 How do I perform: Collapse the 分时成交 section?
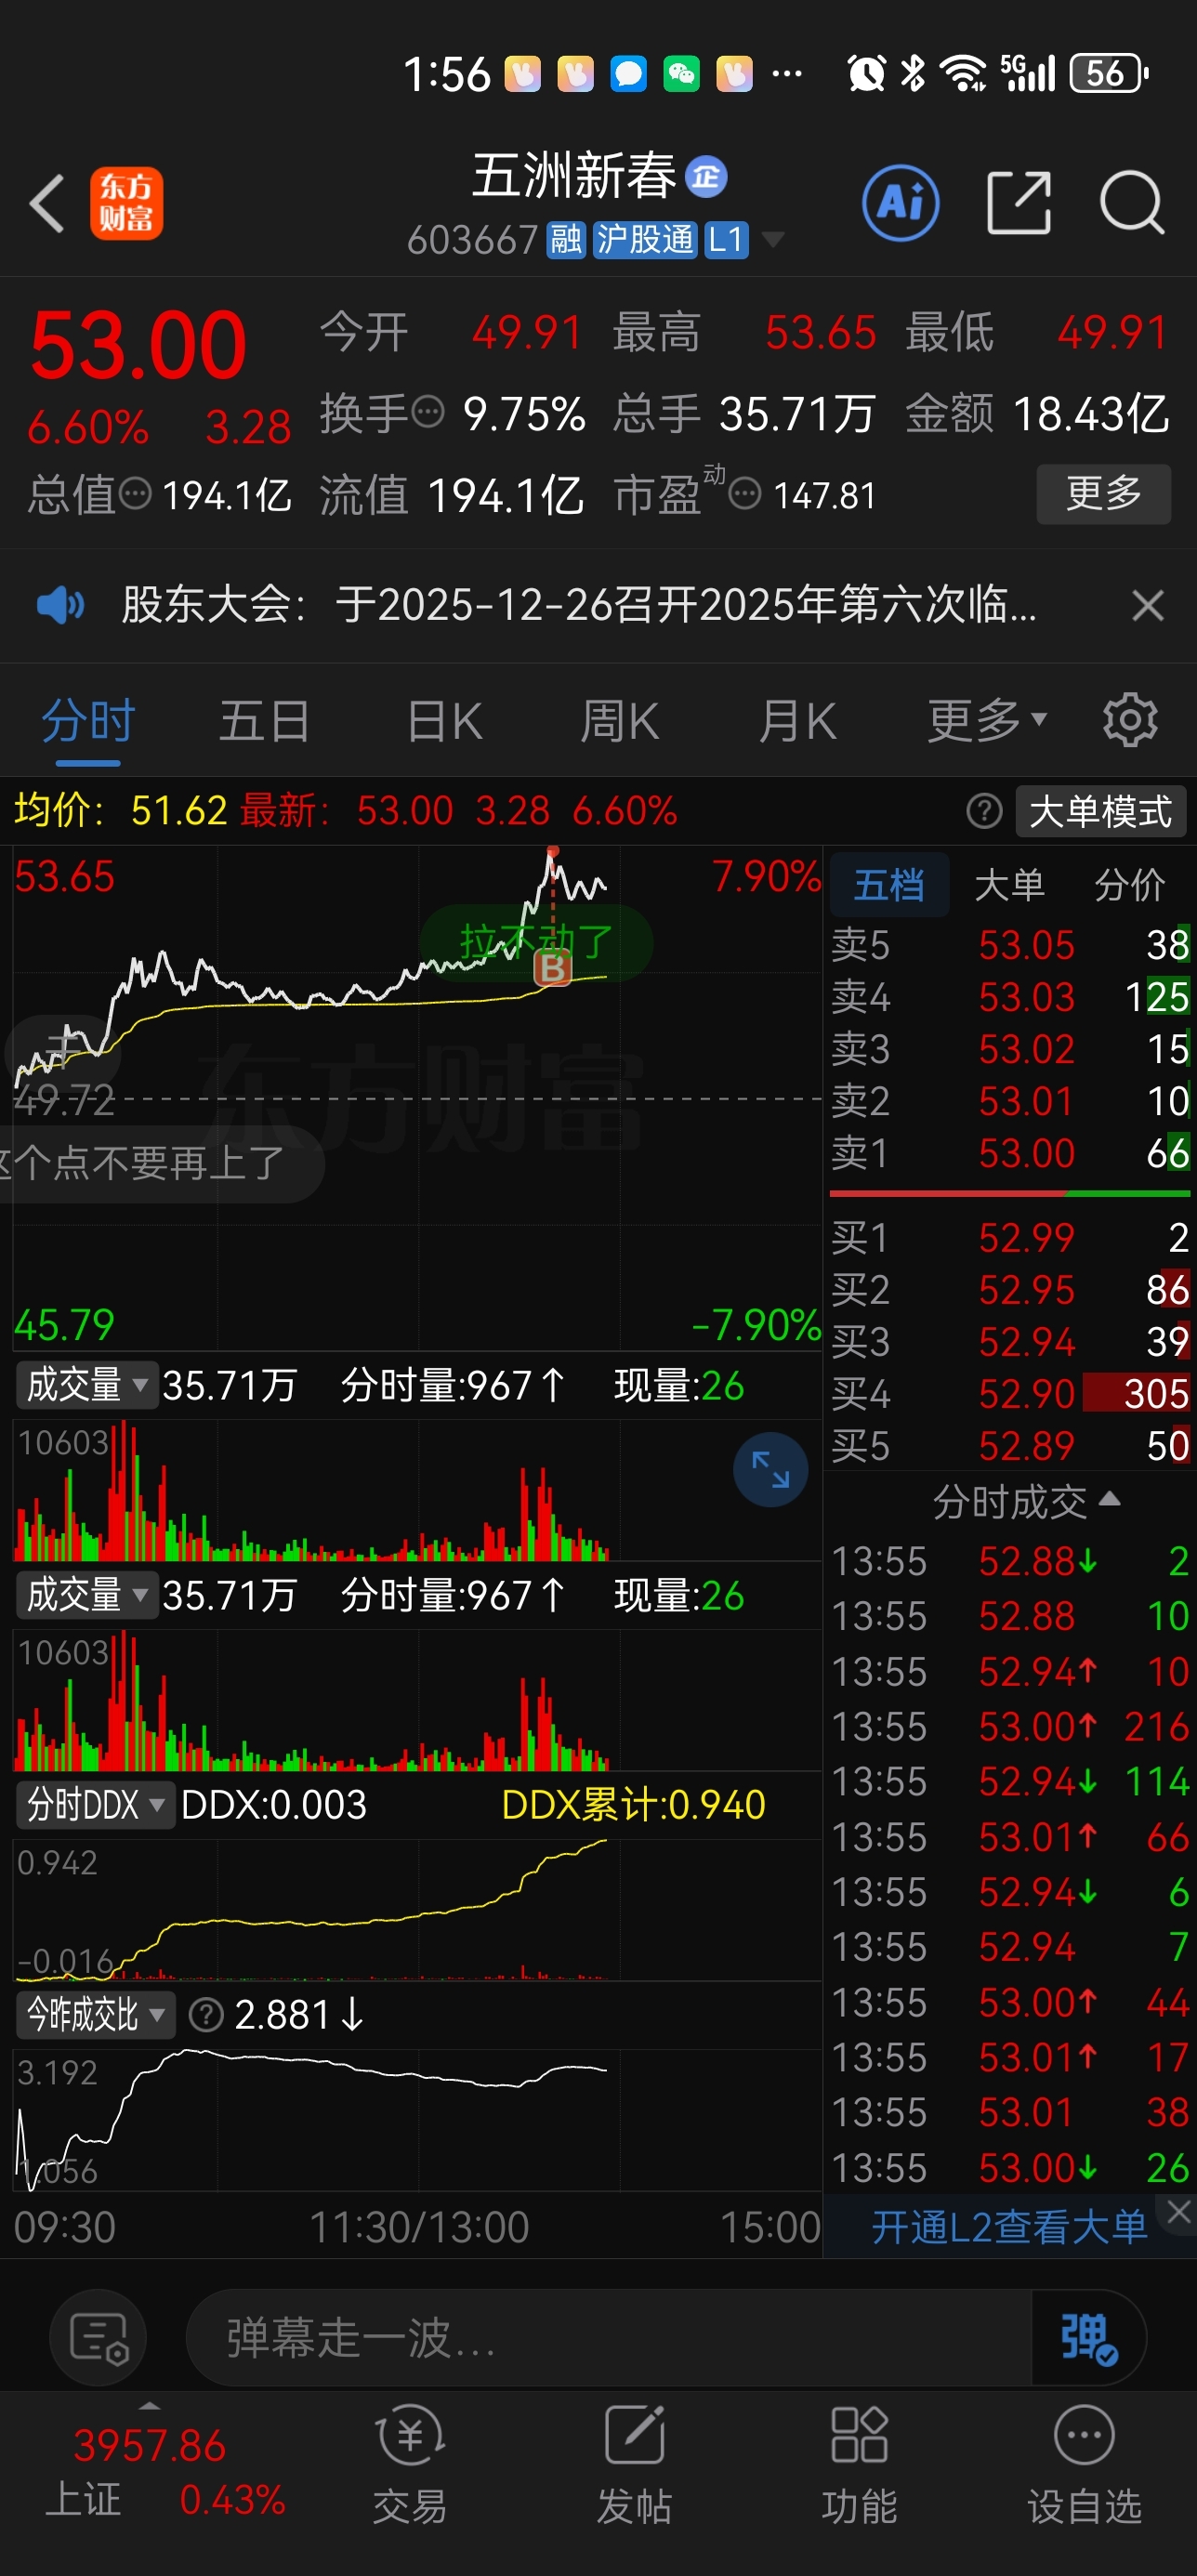tap(1025, 1501)
